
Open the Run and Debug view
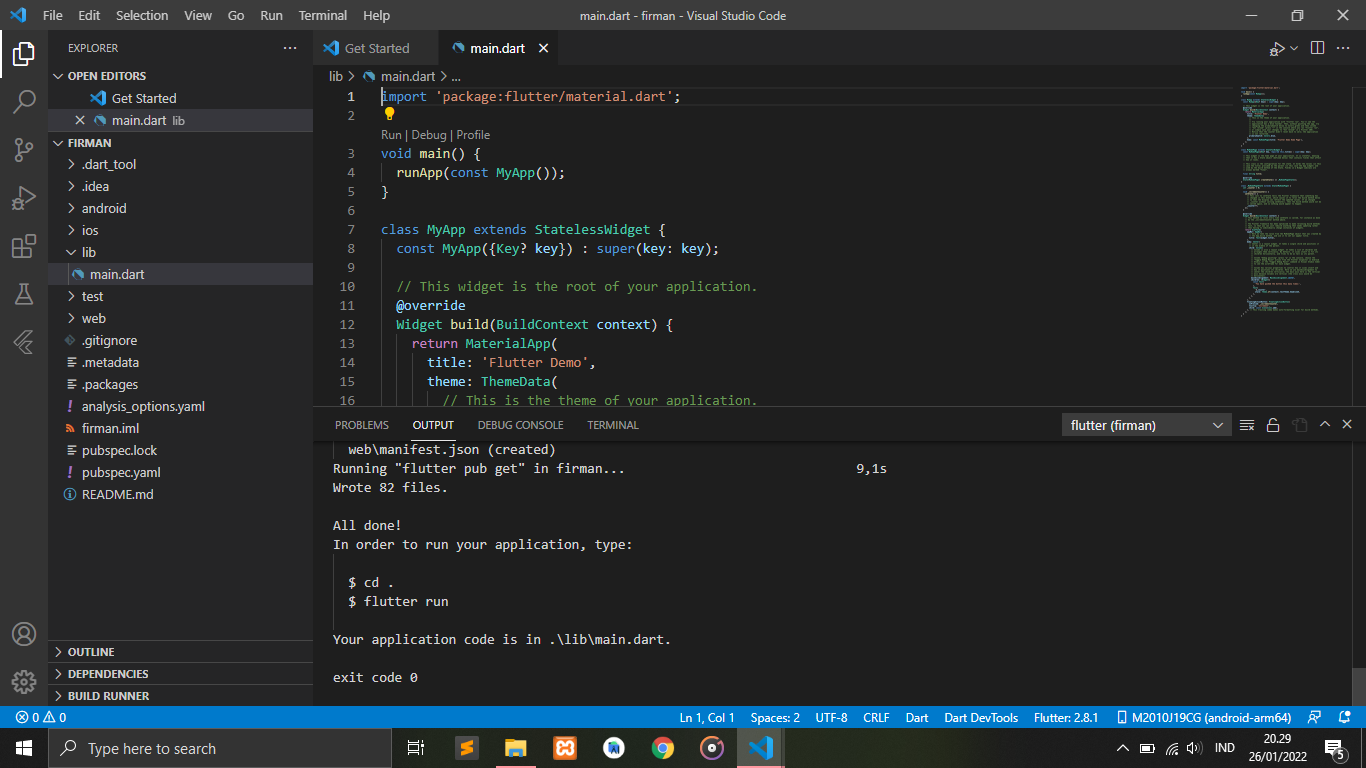tap(24, 198)
